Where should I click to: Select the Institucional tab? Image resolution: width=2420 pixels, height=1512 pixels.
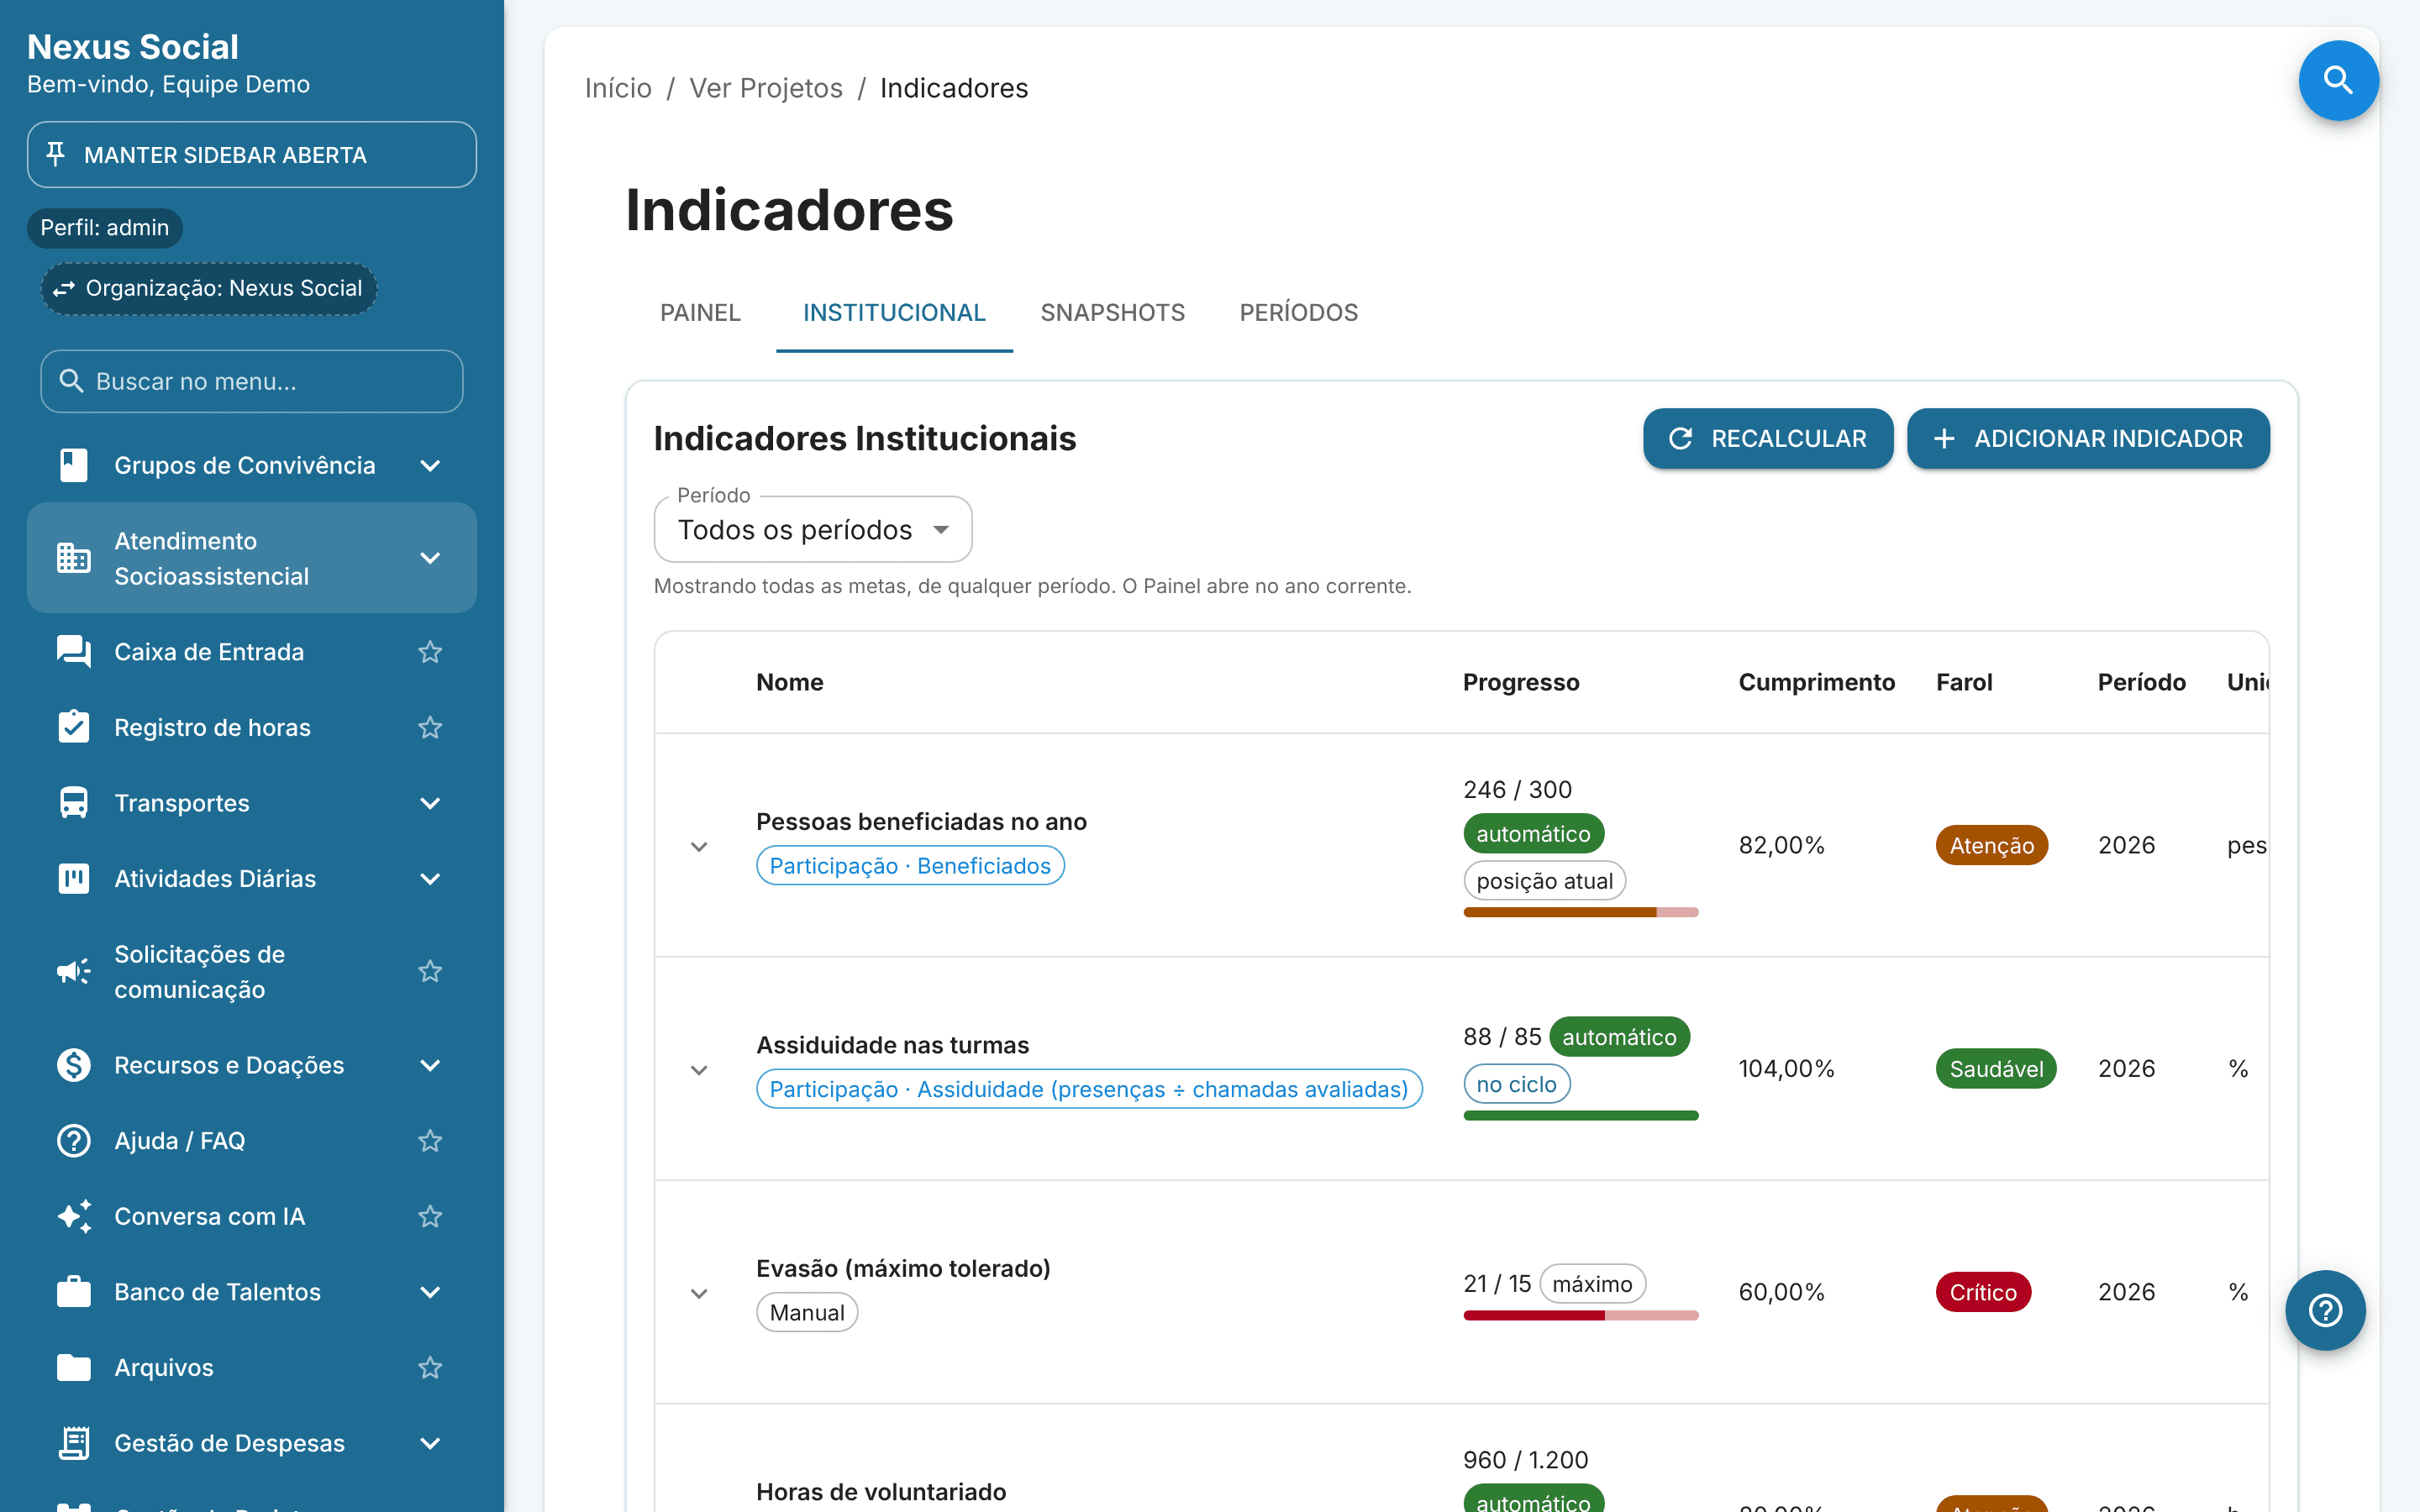point(894,312)
